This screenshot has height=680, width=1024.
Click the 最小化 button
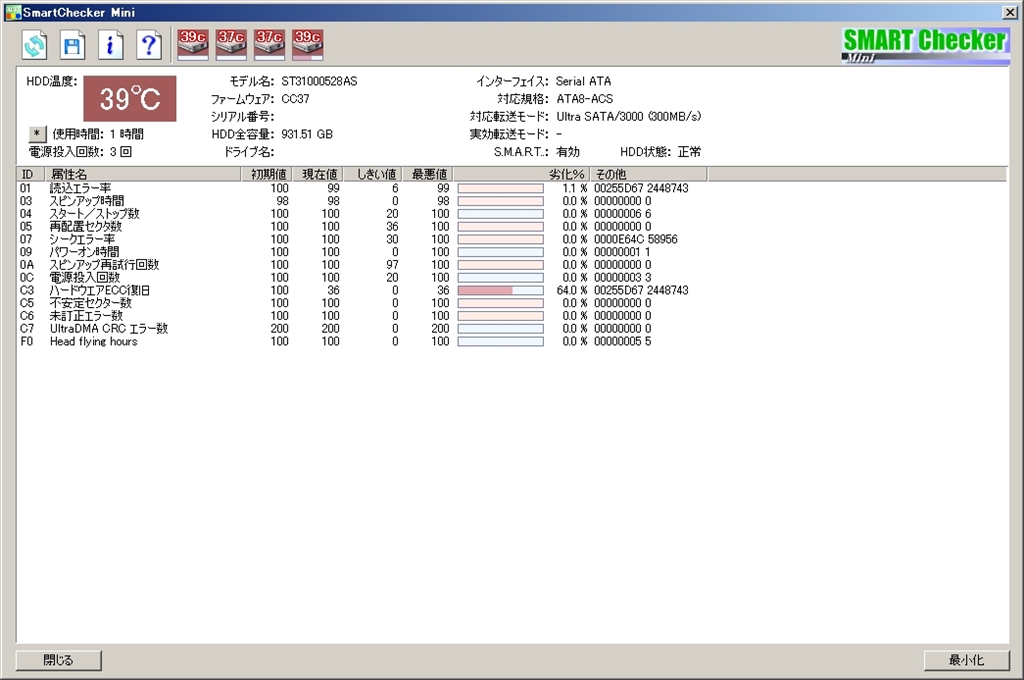pos(967,660)
